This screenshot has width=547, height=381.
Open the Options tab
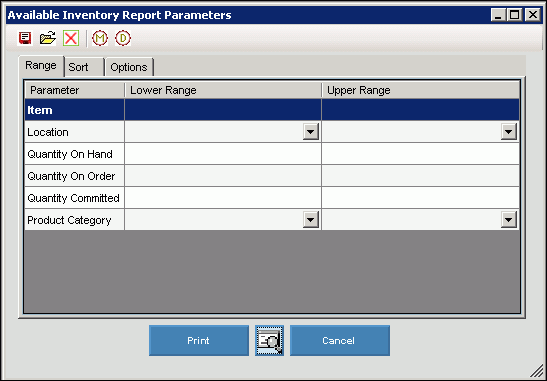(129, 67)
